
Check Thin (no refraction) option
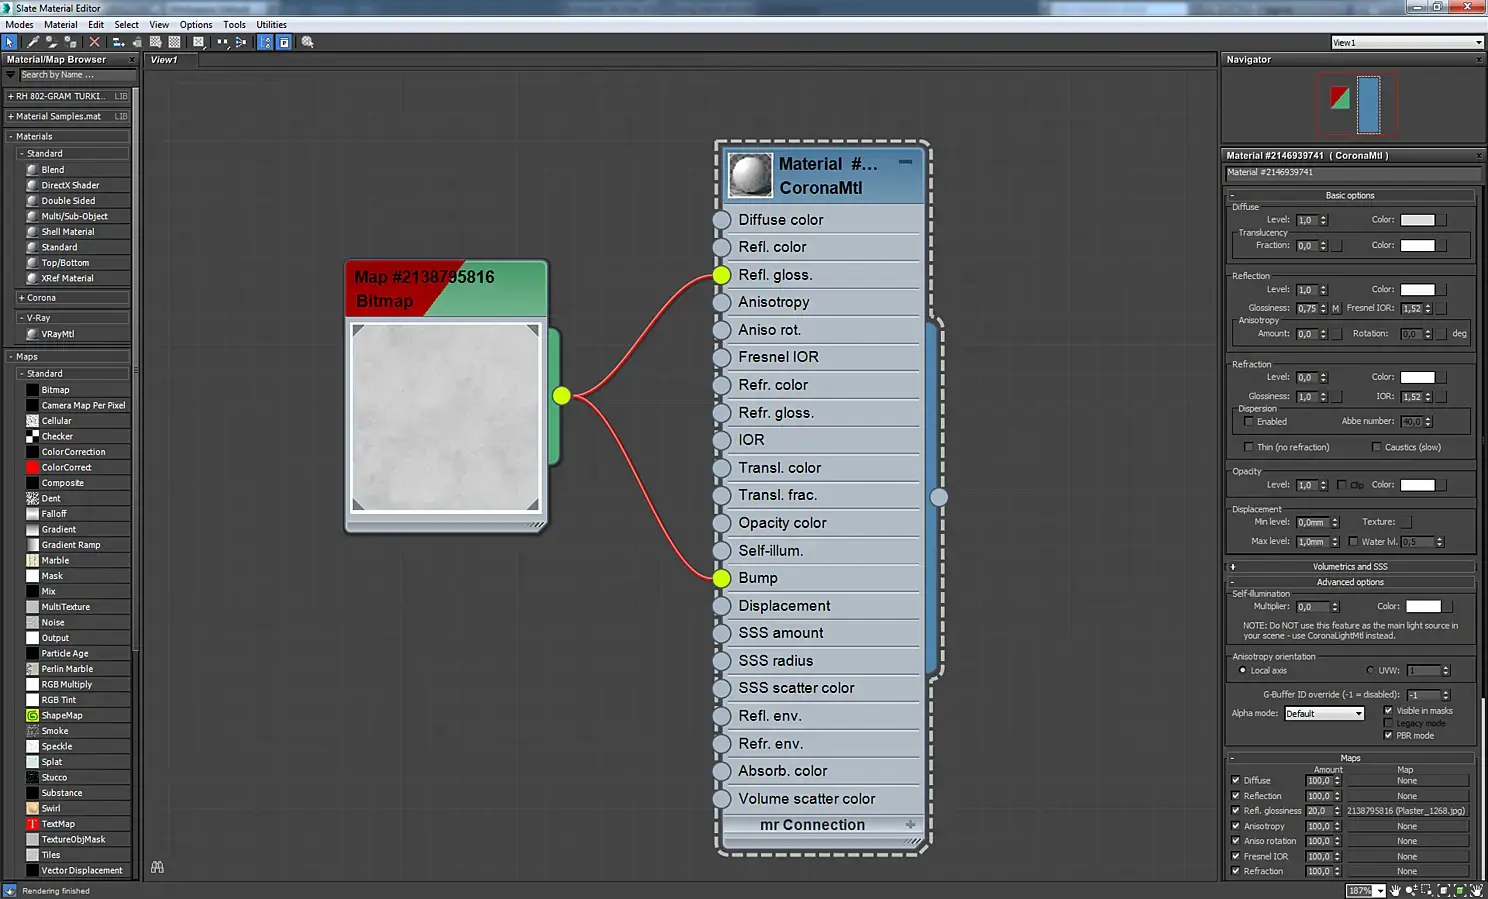click(1248, 447)
